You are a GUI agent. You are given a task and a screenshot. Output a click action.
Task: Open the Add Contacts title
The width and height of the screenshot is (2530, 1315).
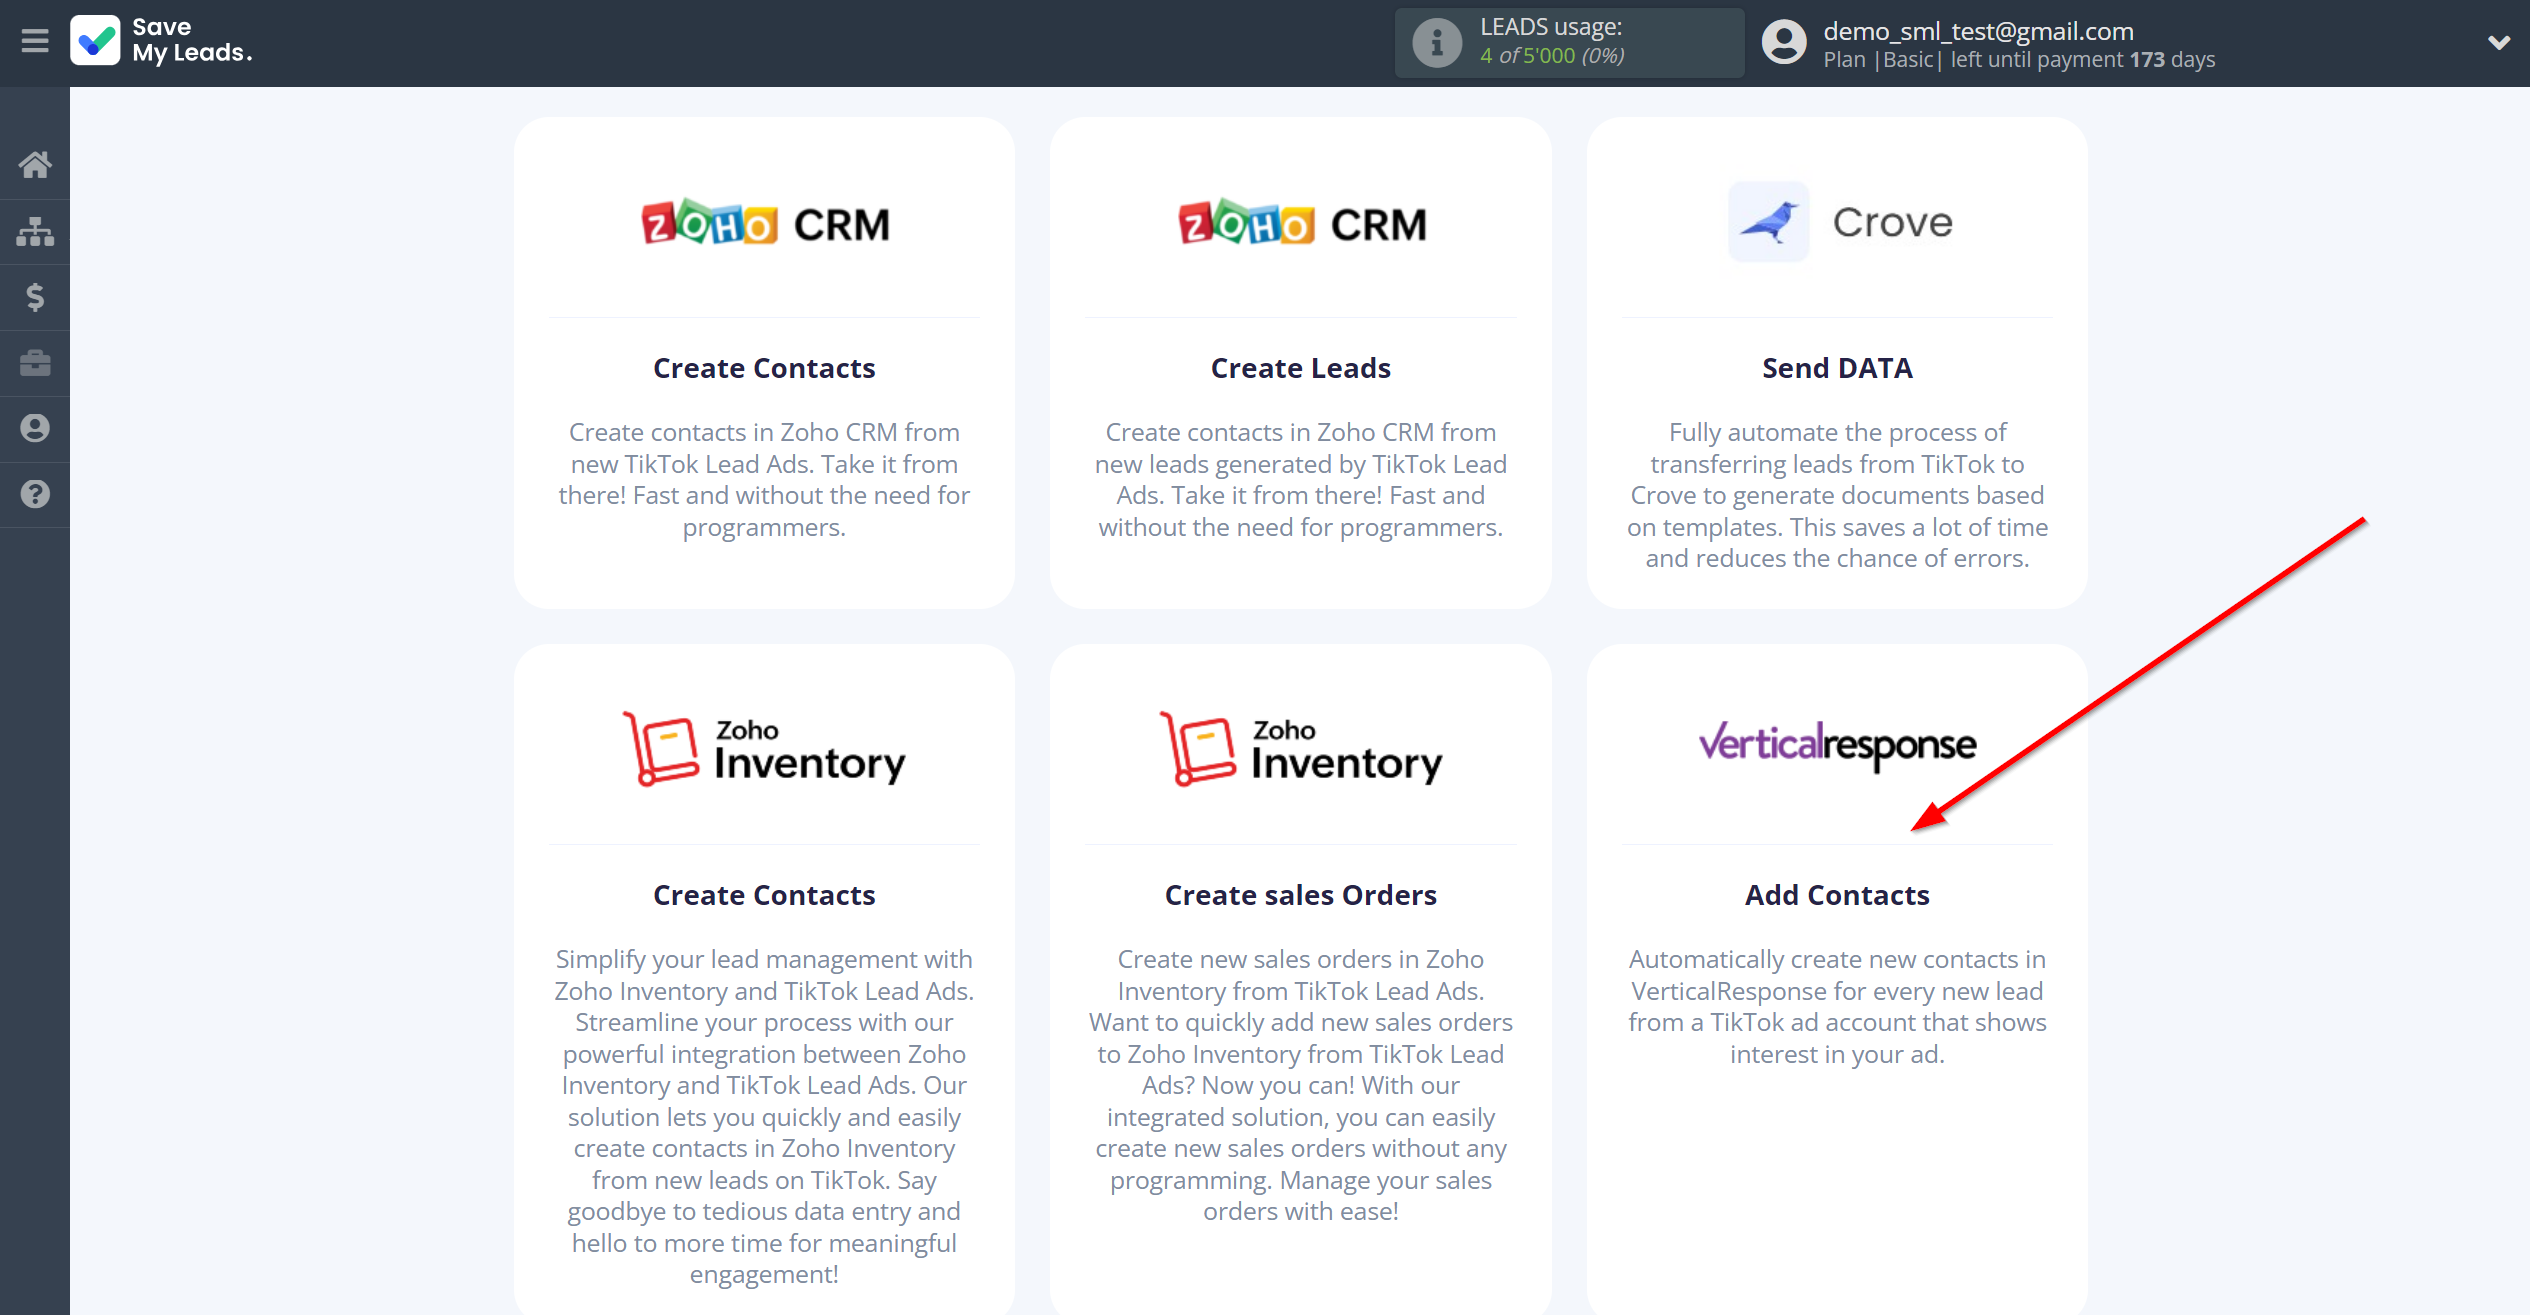pyautogui.click(x=1838, y=895)
